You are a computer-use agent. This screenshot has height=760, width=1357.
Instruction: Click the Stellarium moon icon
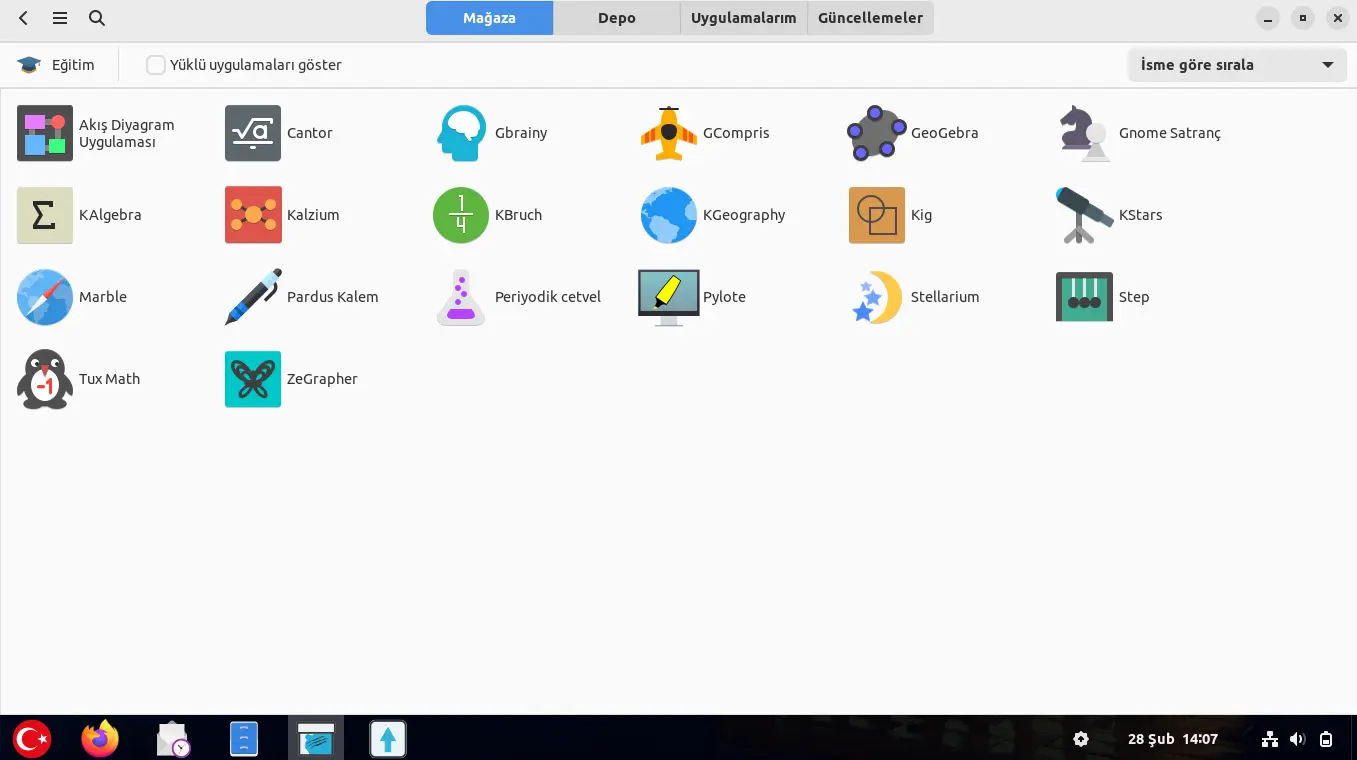(877, 297)
